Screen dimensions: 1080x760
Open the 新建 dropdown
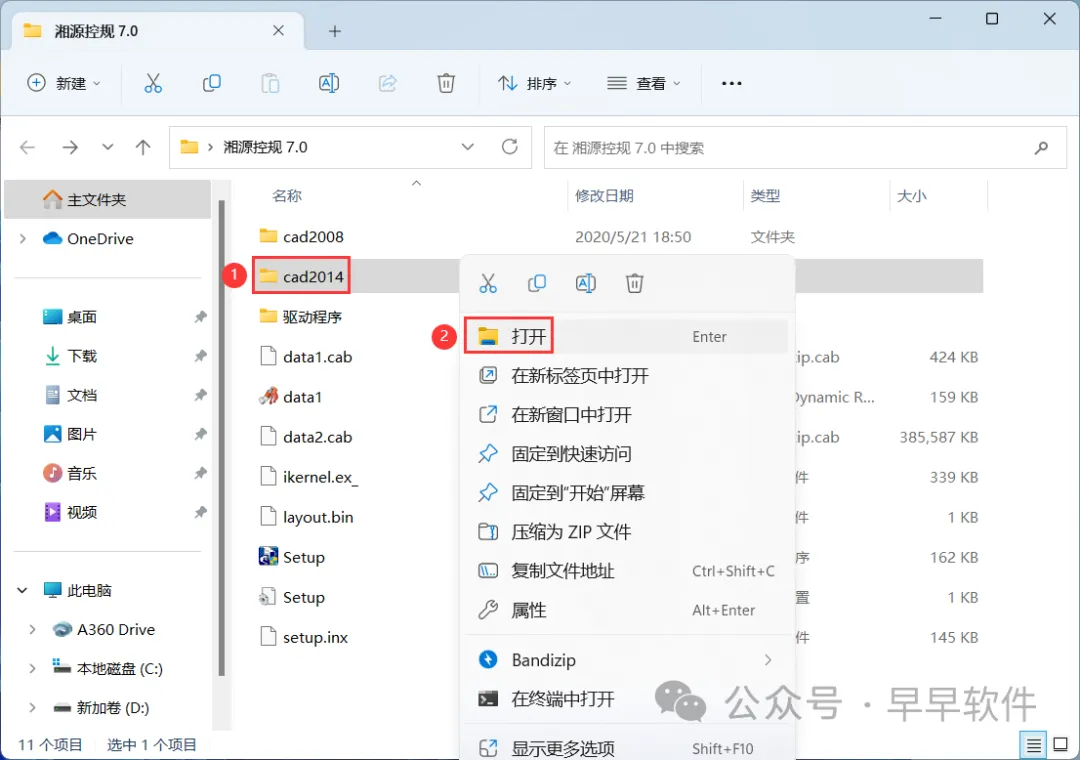tap(64, 83)
